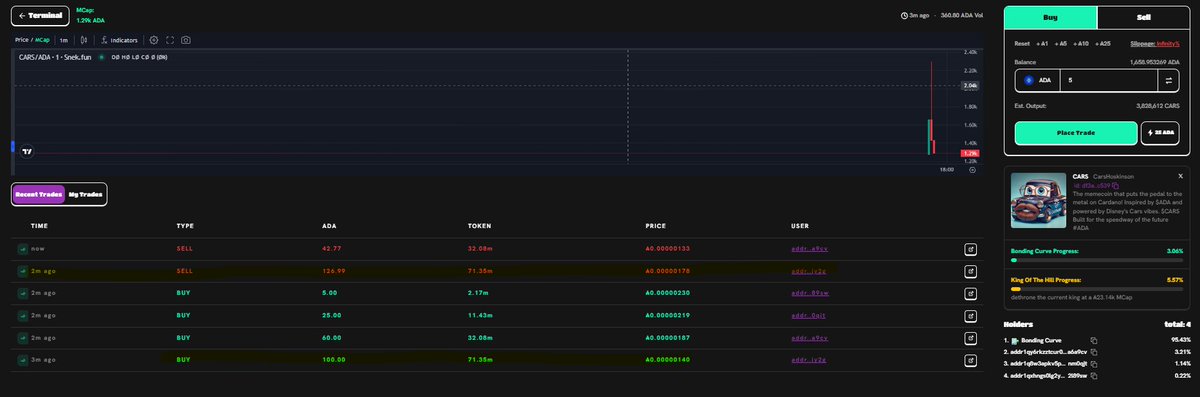Open the Indicators menu

pyautogui.click(x=119, y=40)
